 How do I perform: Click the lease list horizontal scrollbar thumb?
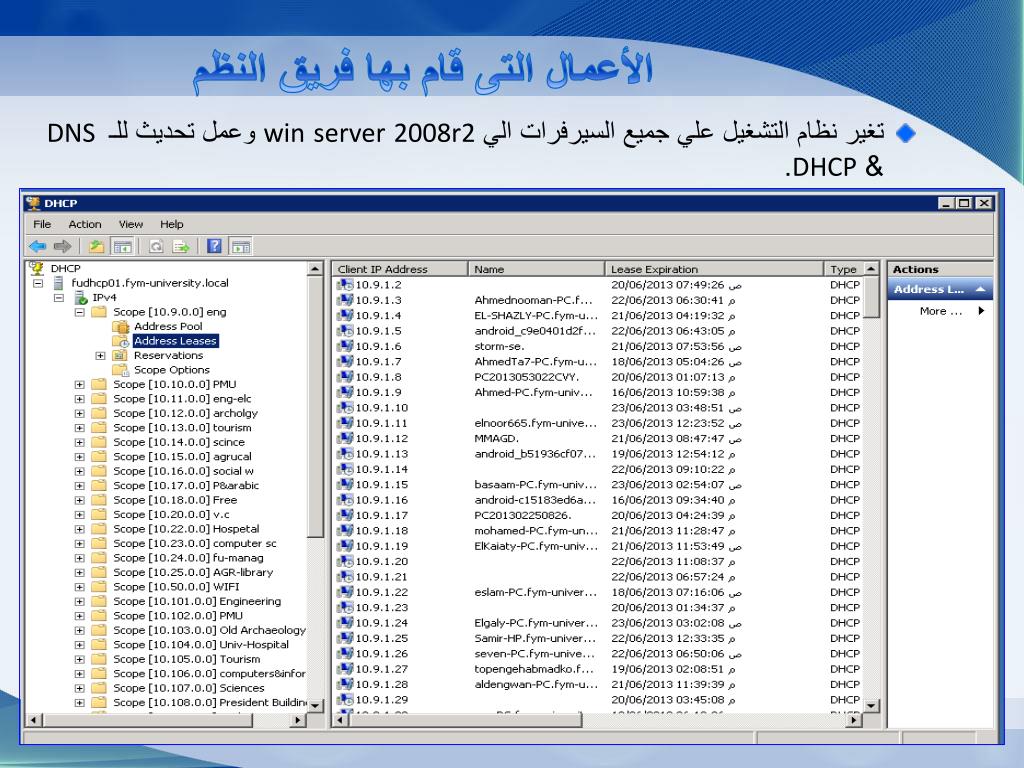[464, 720]
